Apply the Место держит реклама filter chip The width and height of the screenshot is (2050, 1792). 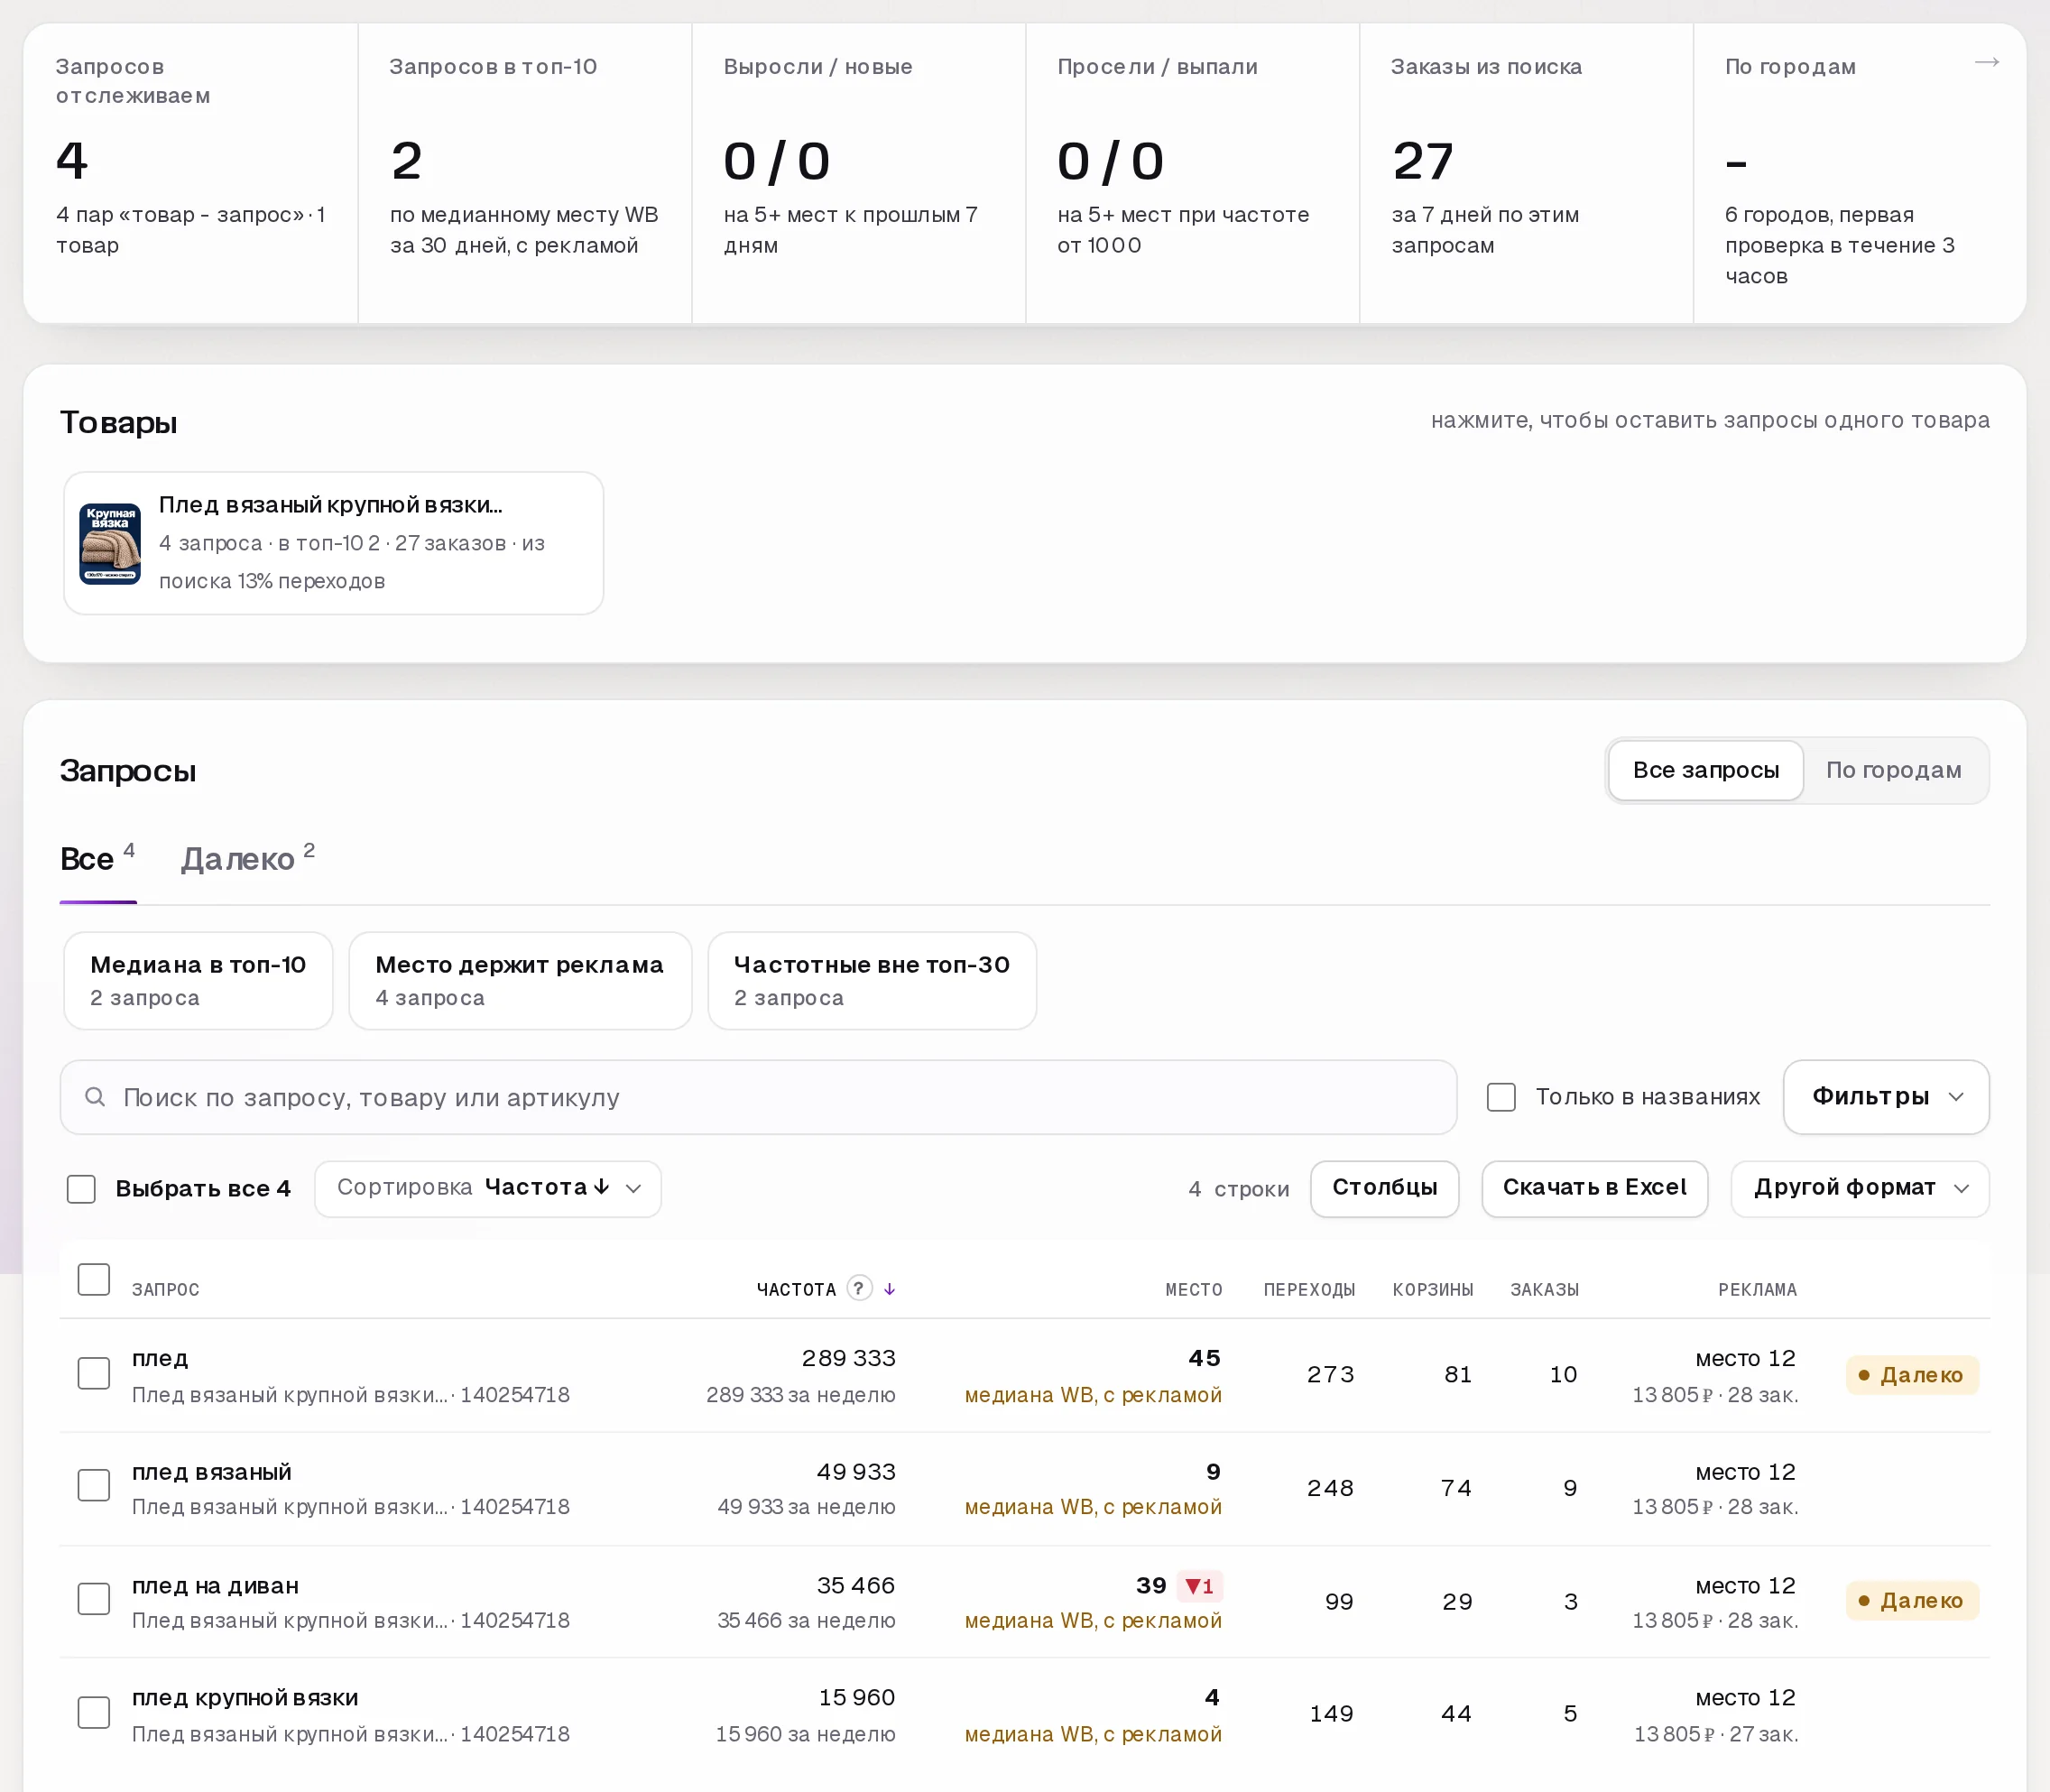coord(520,980)
